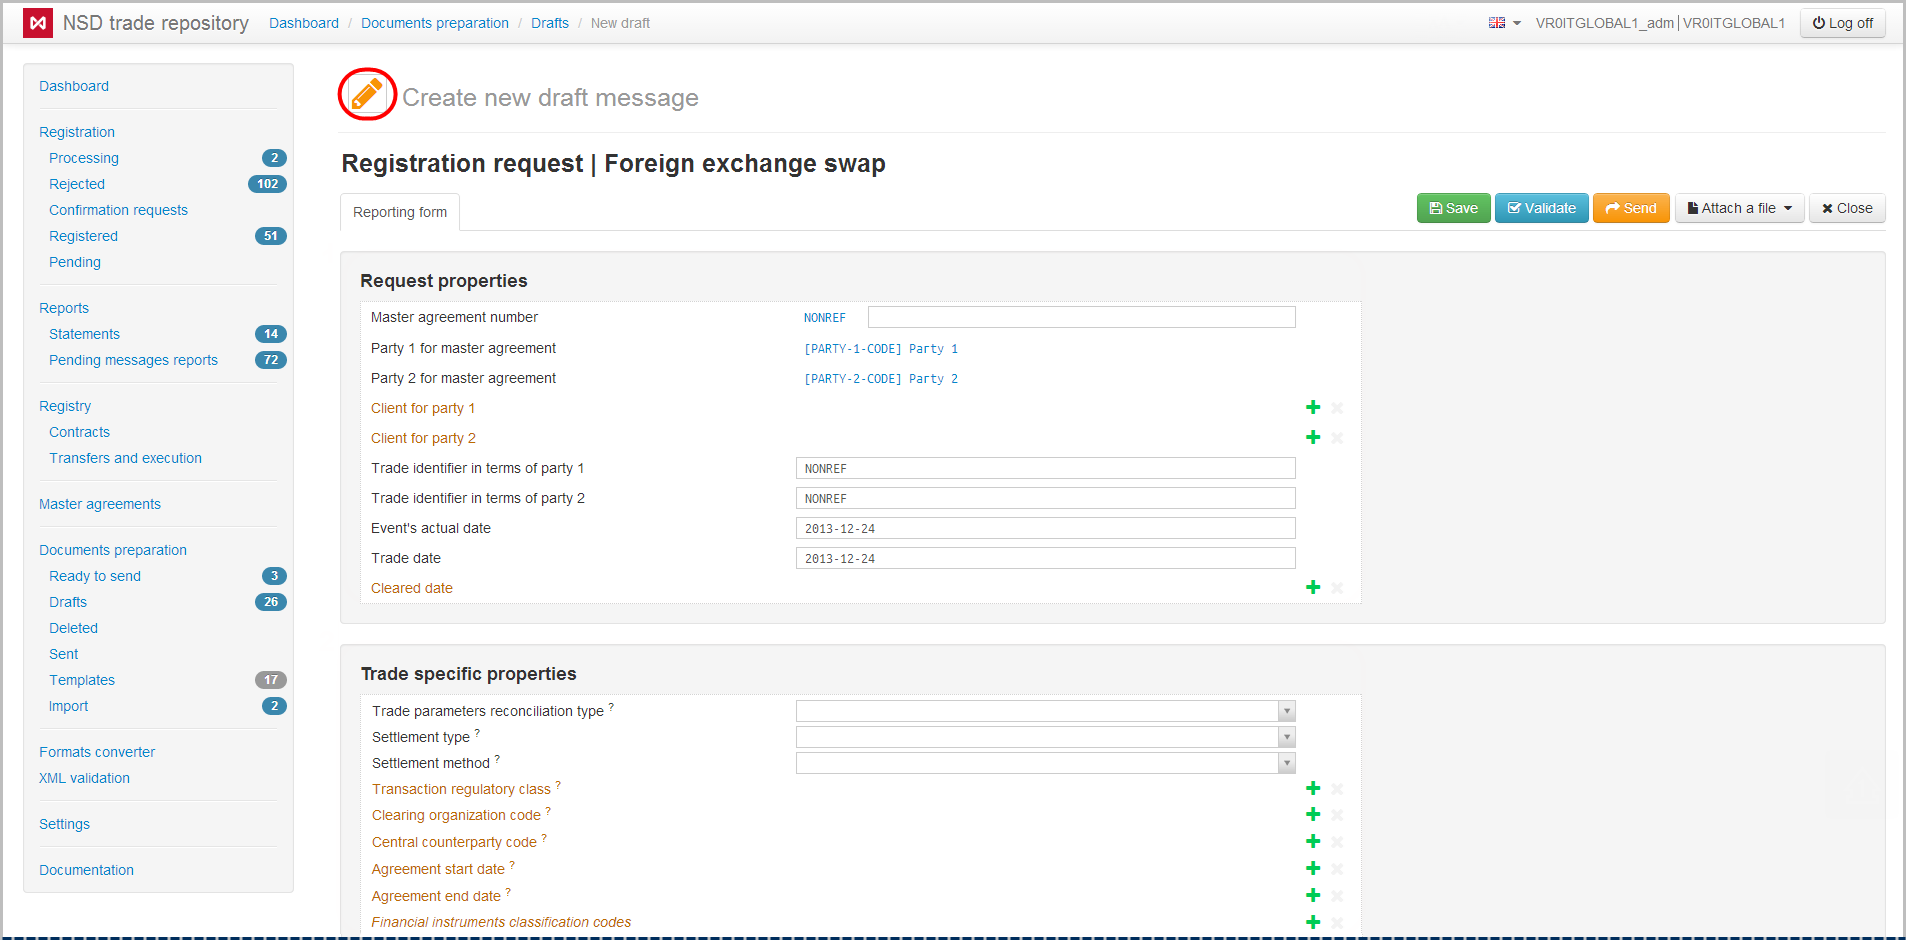Add Client for party 1 with plus icon

point(1313,408)
